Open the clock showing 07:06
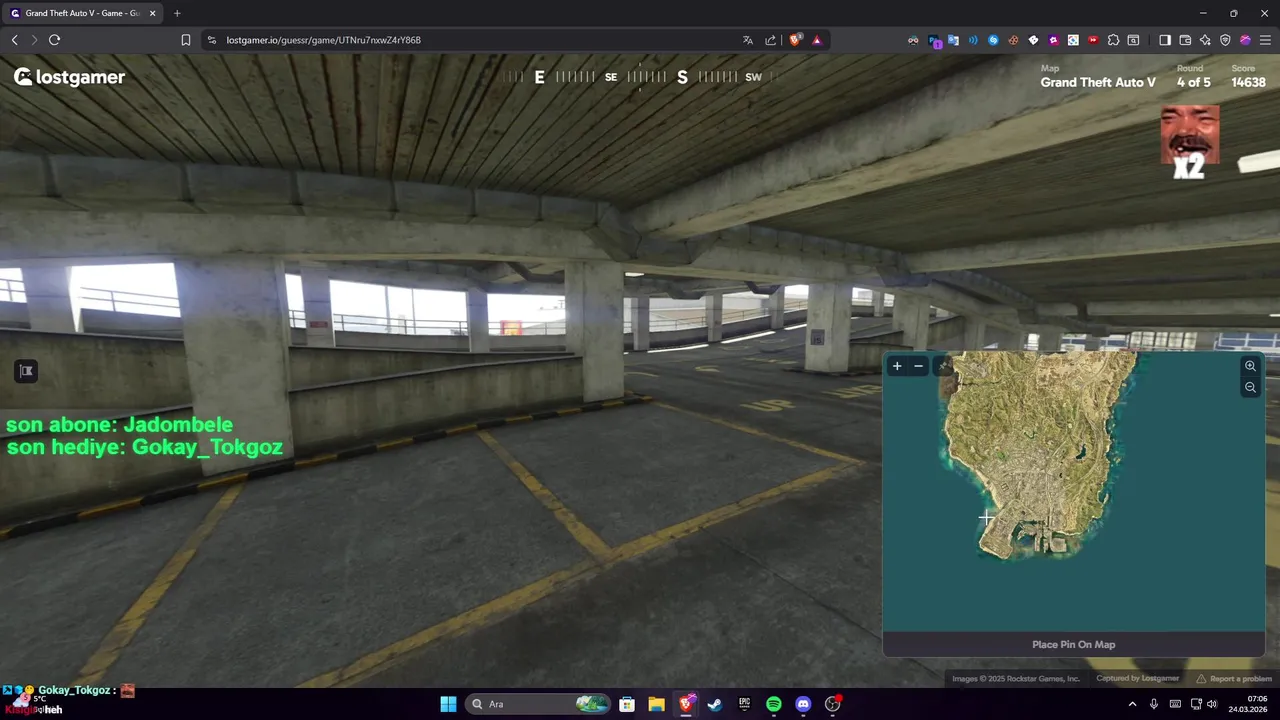 click(1249, 704)
